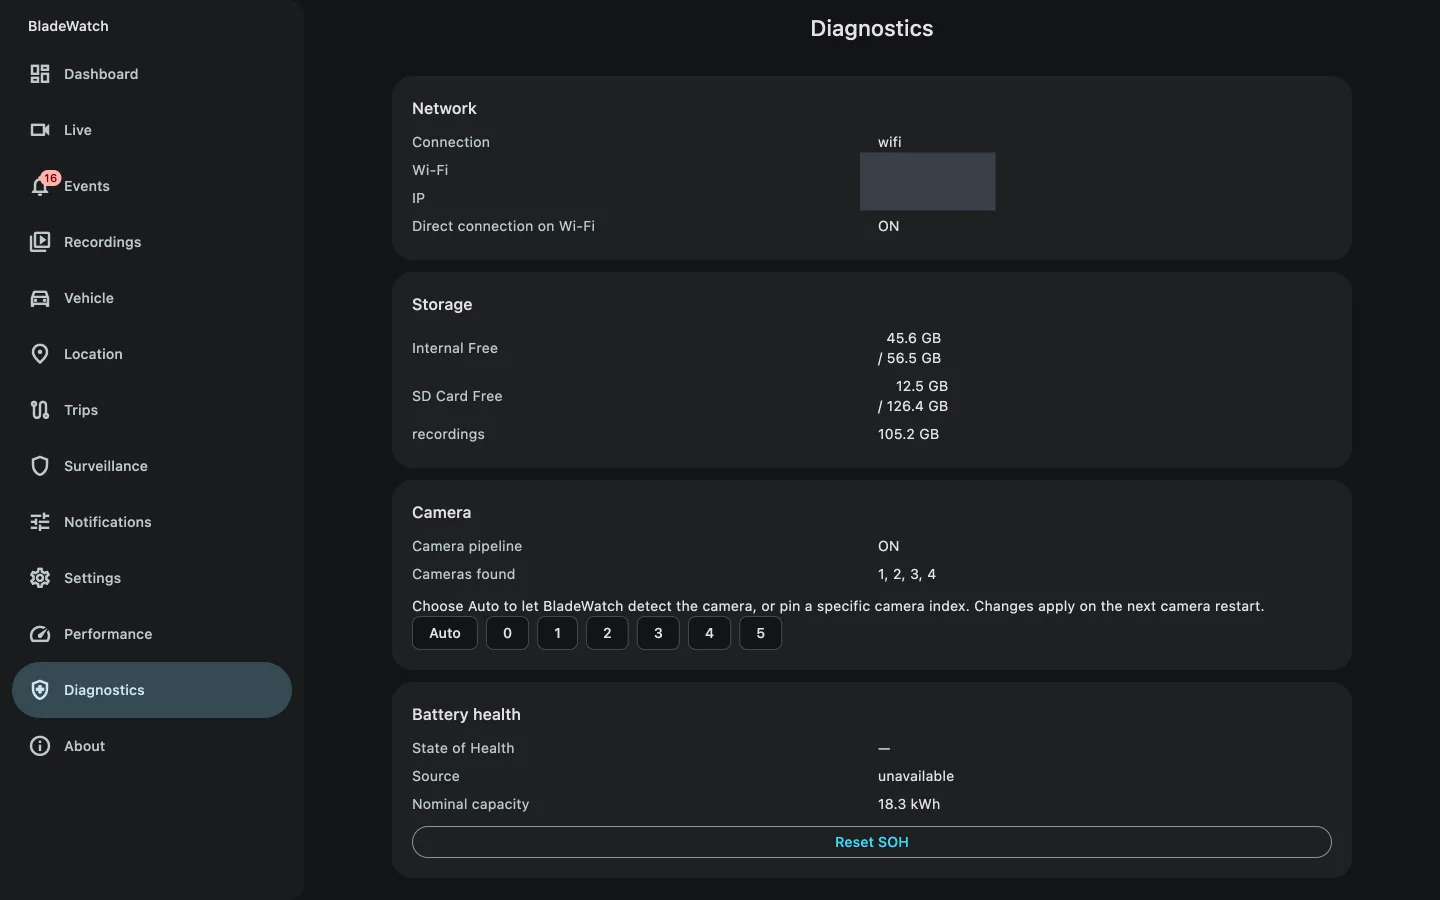Screen dimensions: 1440x900
Task: Click the Trips route icon
Action: 40,410
